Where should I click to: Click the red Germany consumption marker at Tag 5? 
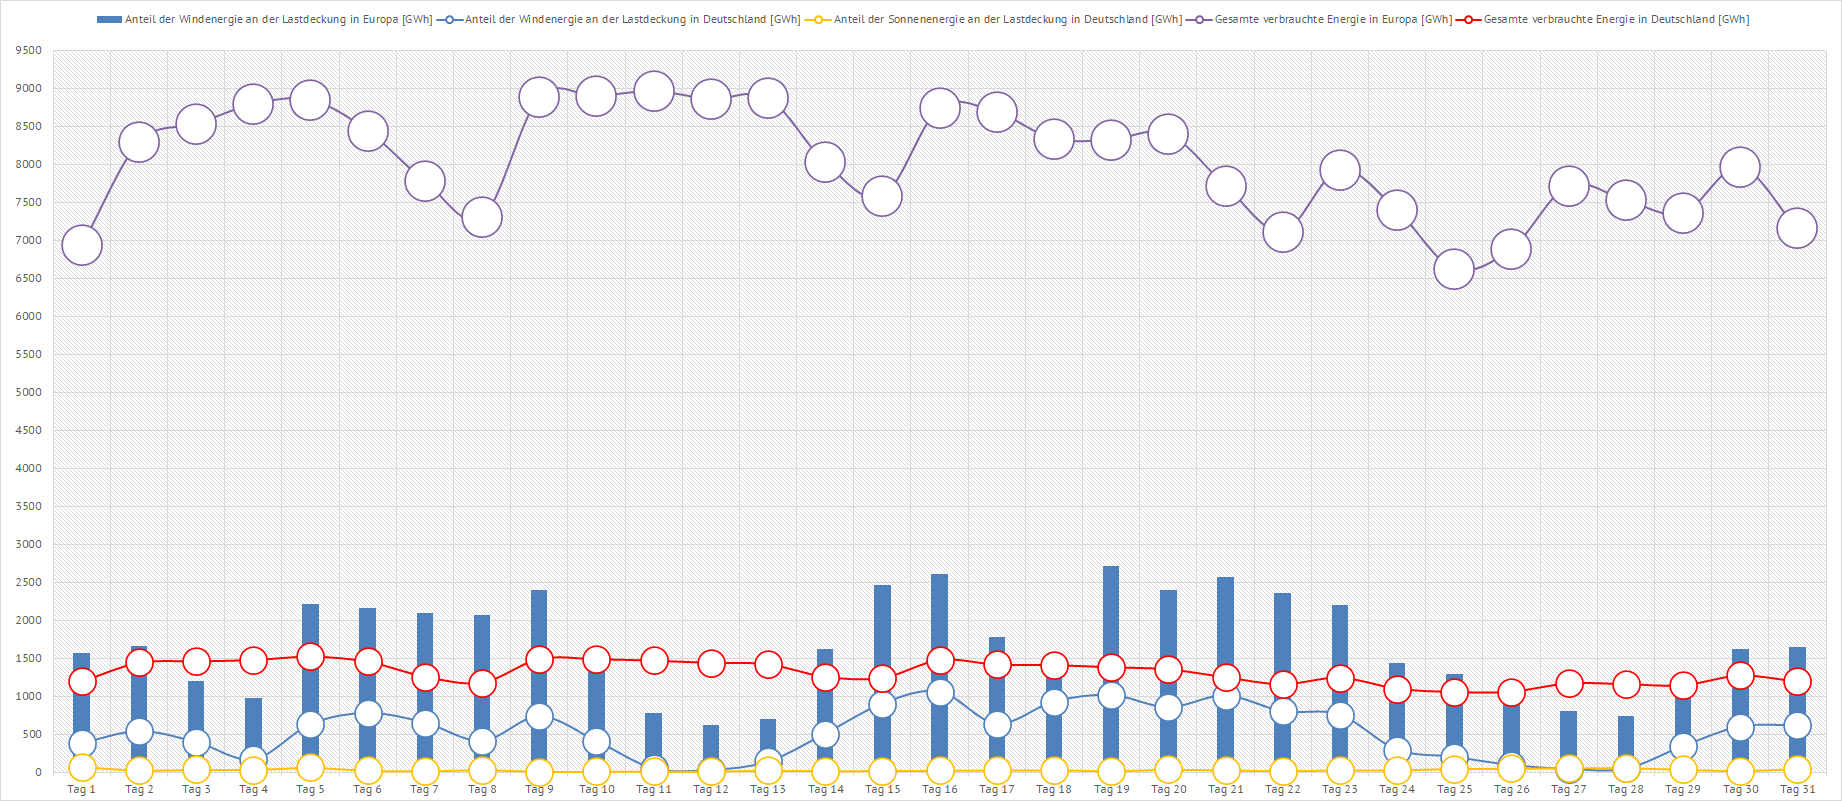point(311,657)
